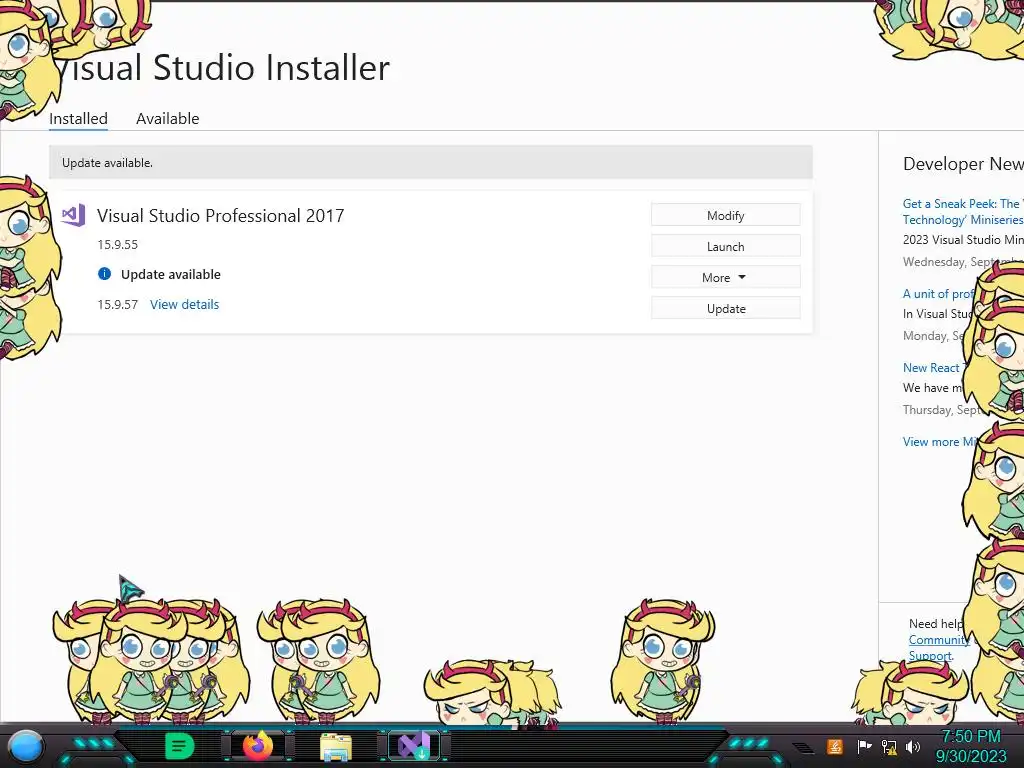Image resolution: width=1024 pixels, height=768 pixels.
Task: Open 'Get a Sneak Peek' news link
Action: click(x=963, y=212)
